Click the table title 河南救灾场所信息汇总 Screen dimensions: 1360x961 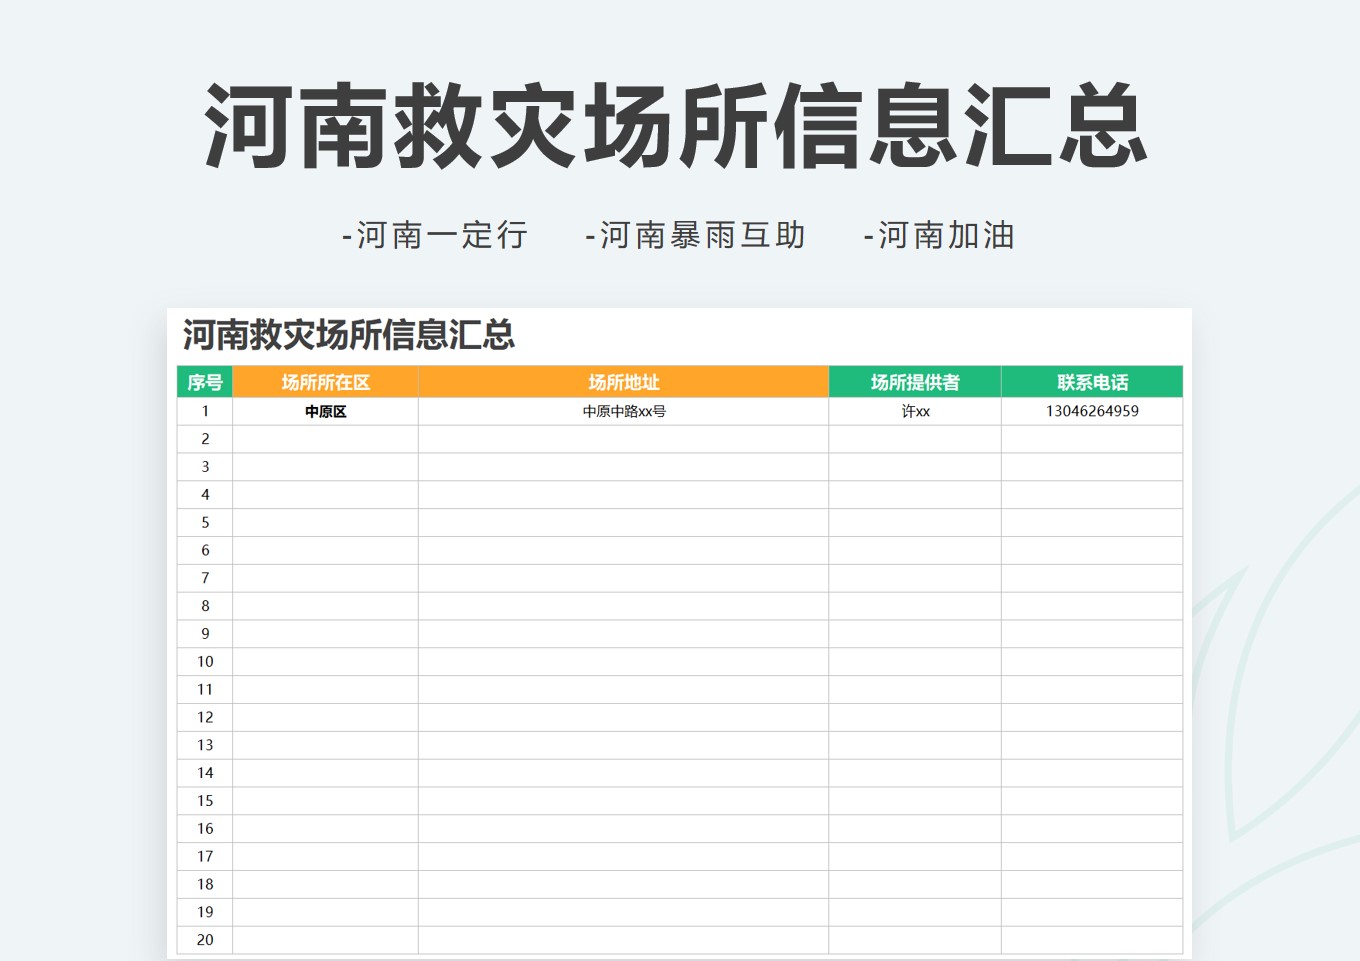coord(348,337)
